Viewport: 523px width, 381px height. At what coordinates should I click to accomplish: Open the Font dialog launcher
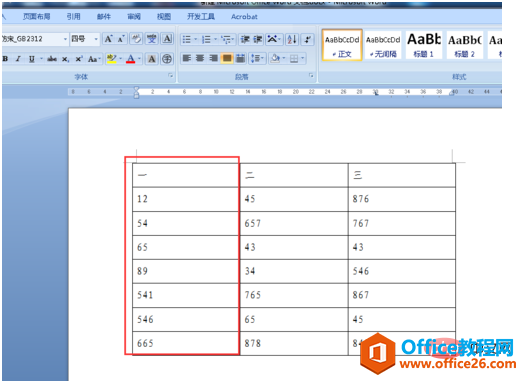(x=170, y=76)
